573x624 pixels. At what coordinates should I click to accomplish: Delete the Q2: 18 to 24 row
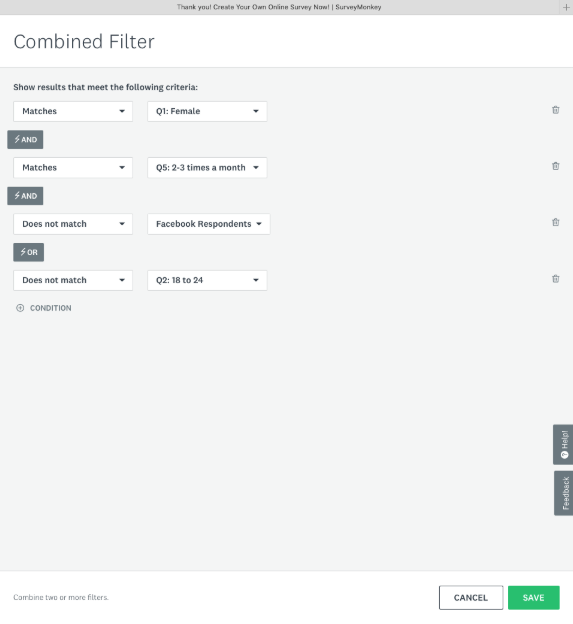click(x=555, y=279)
